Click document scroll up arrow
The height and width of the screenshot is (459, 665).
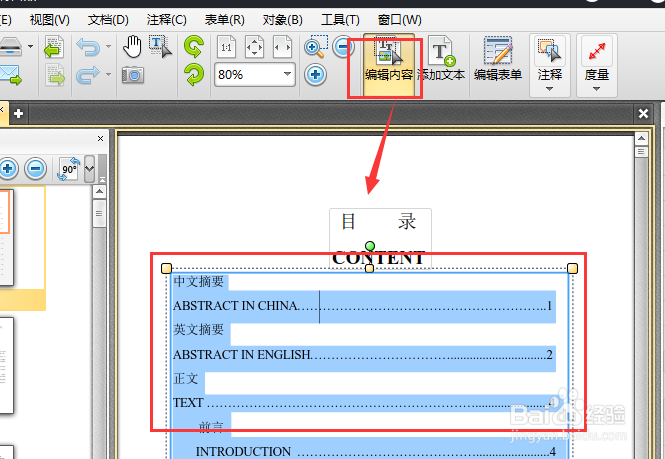tap(641, 139)
